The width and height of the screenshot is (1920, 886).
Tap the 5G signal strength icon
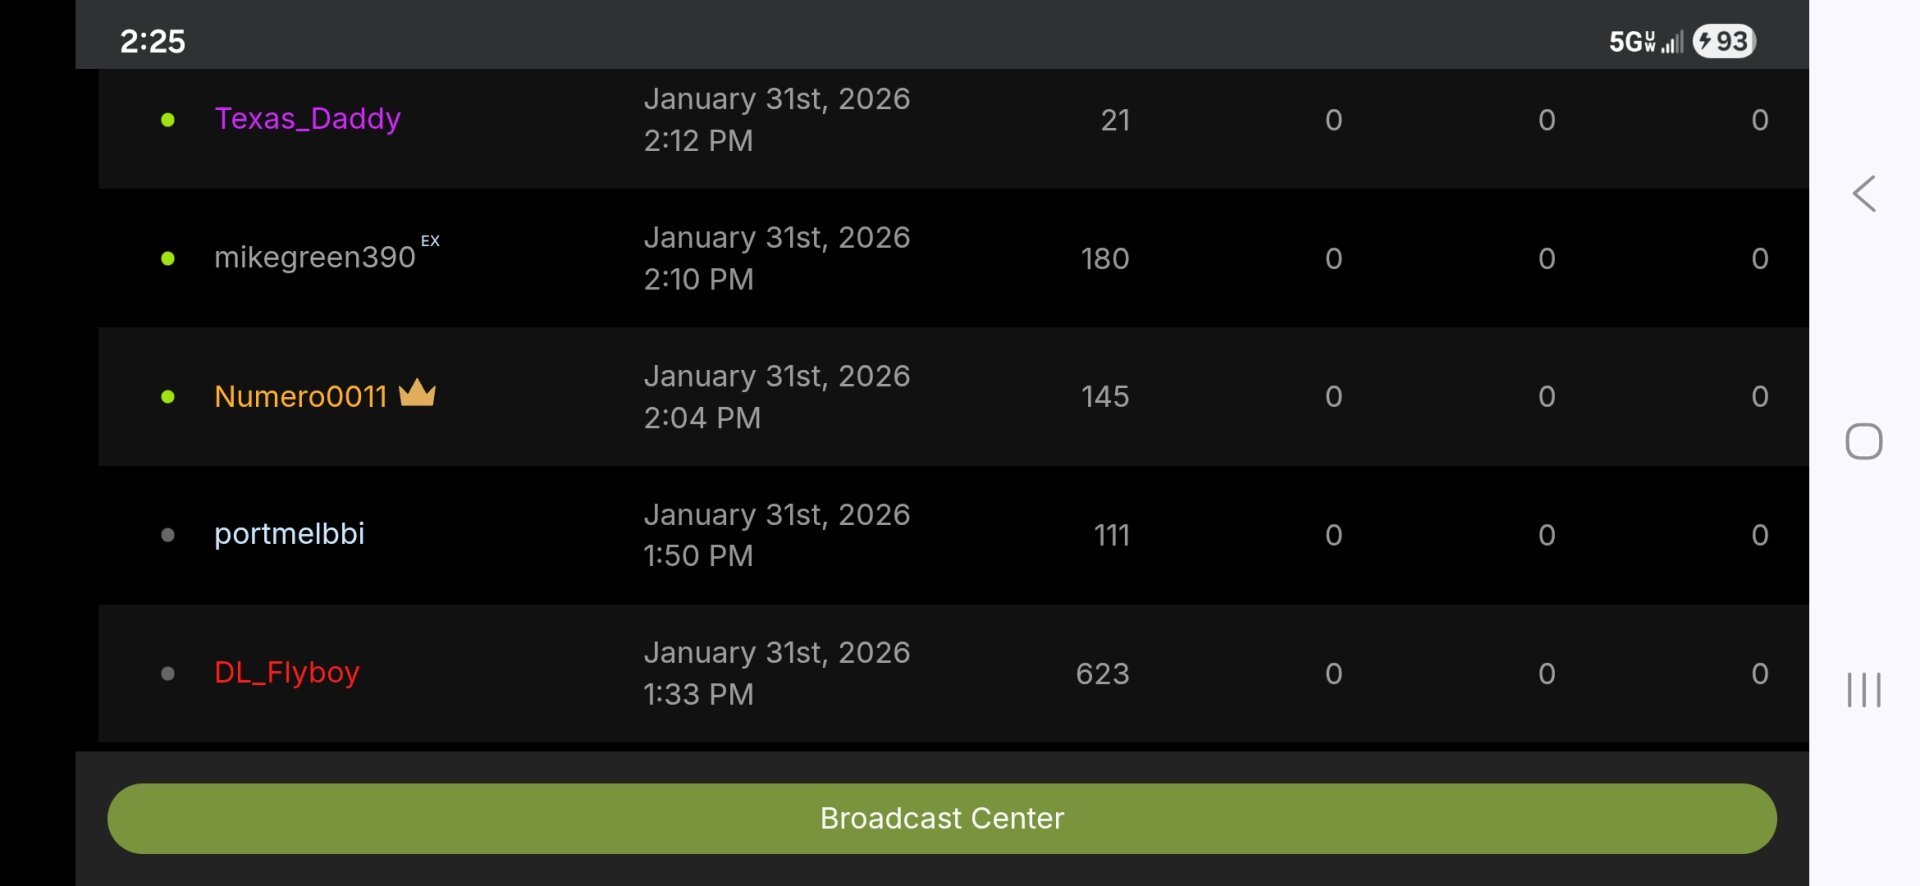pyautogui.click(x=1645, y=41)
